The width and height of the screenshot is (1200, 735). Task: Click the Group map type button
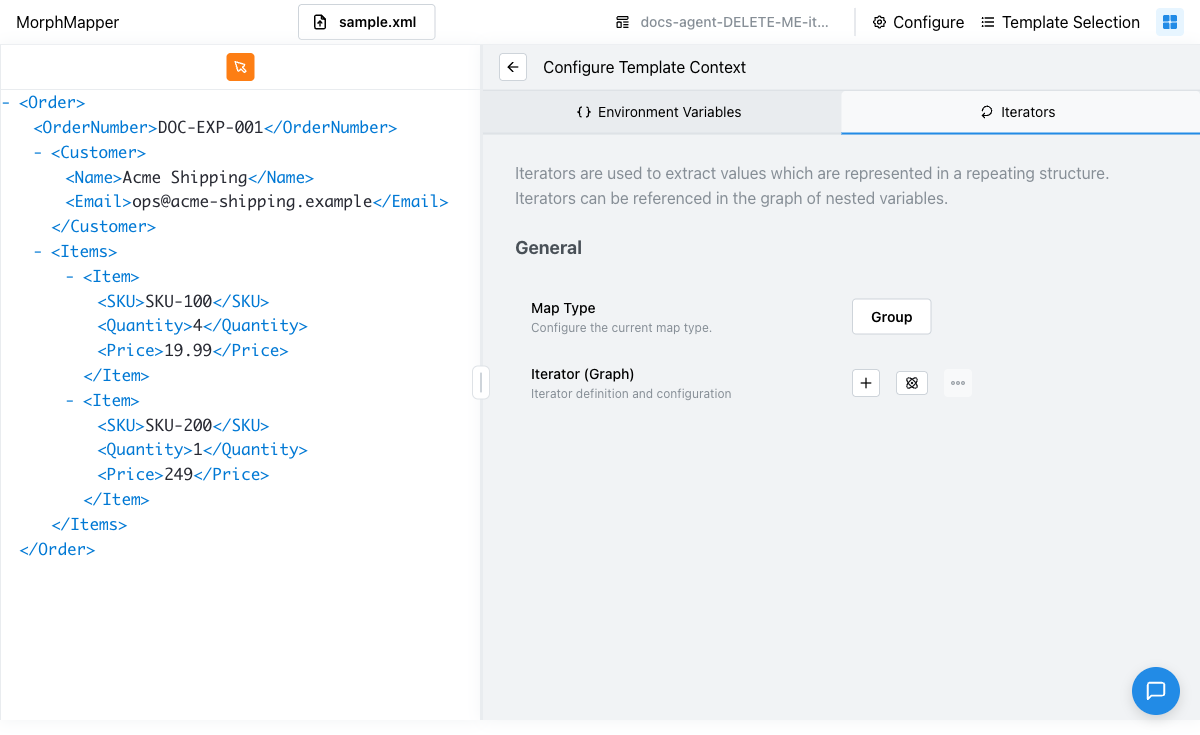(x=891, y=317)
